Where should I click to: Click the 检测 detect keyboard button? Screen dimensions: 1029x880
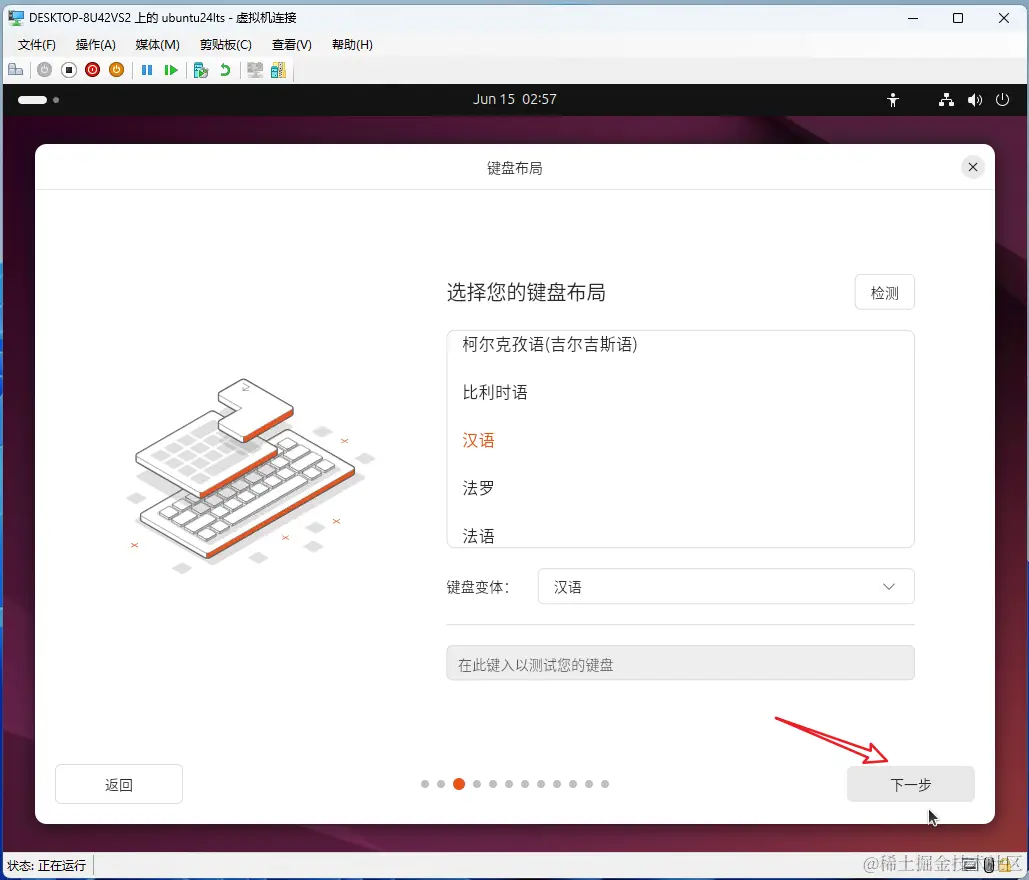pos(885,293)
